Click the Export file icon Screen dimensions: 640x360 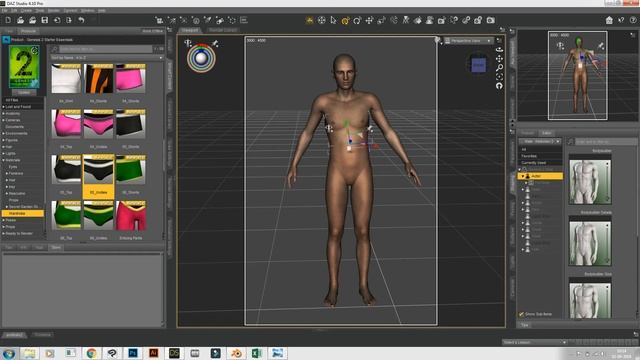pos(69,20)
